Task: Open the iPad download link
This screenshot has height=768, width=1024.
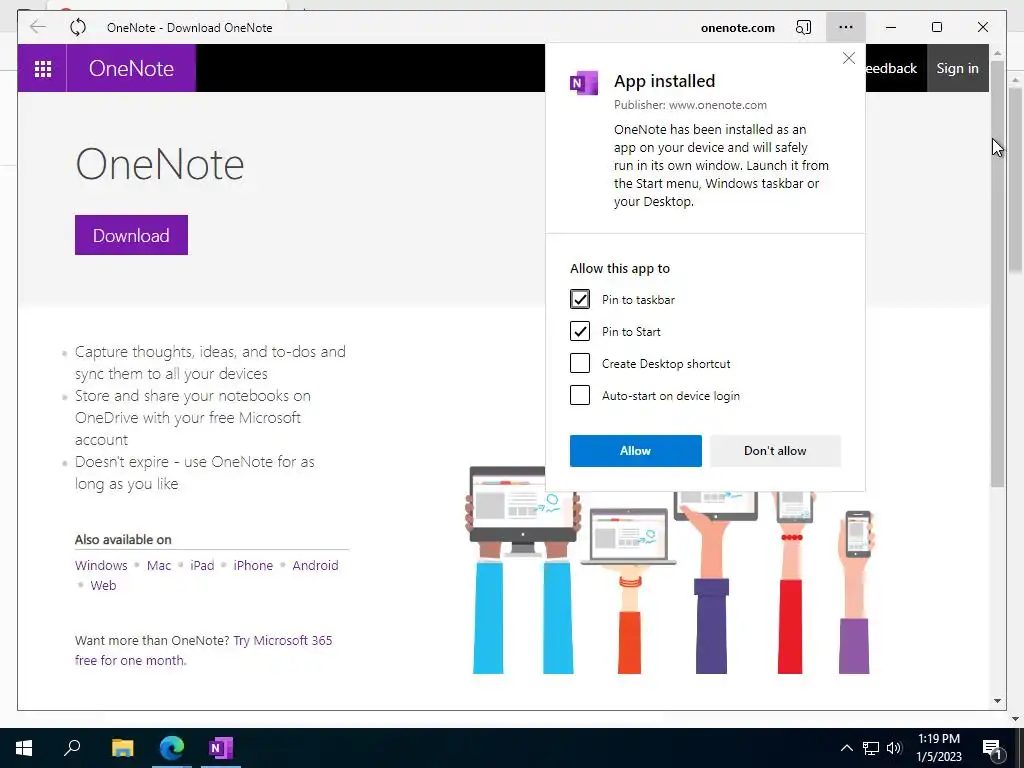Action: 202,566
